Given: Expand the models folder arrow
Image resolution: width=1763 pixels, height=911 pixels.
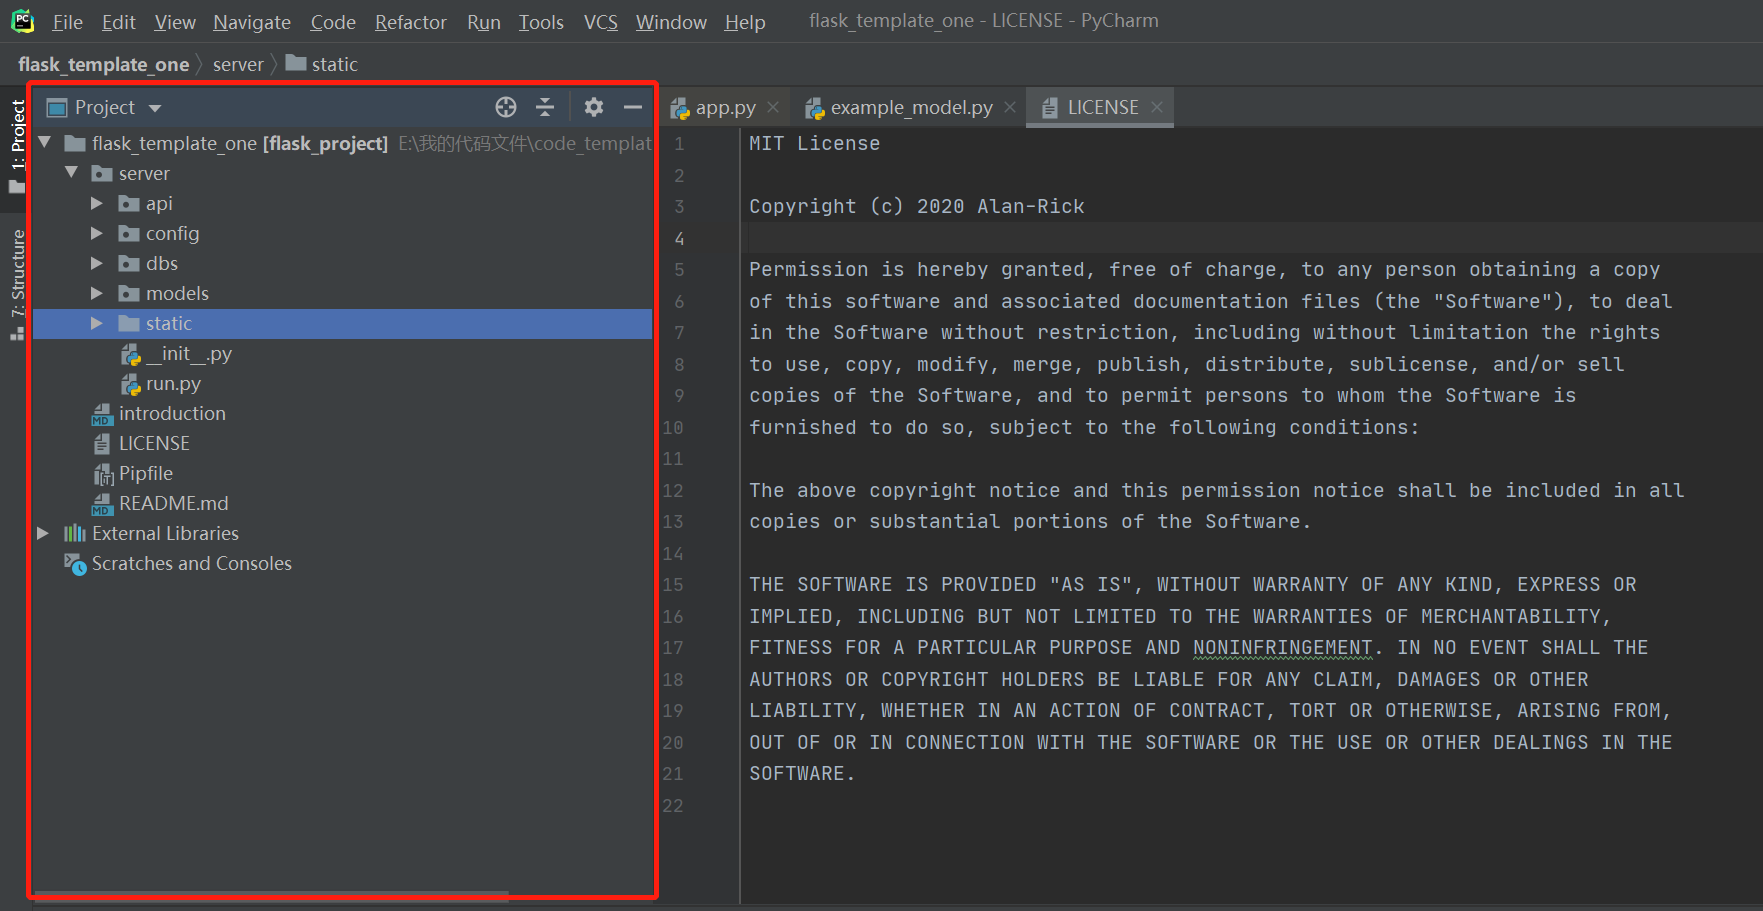Looking at the screenshot, I should (x=97, y=294).
